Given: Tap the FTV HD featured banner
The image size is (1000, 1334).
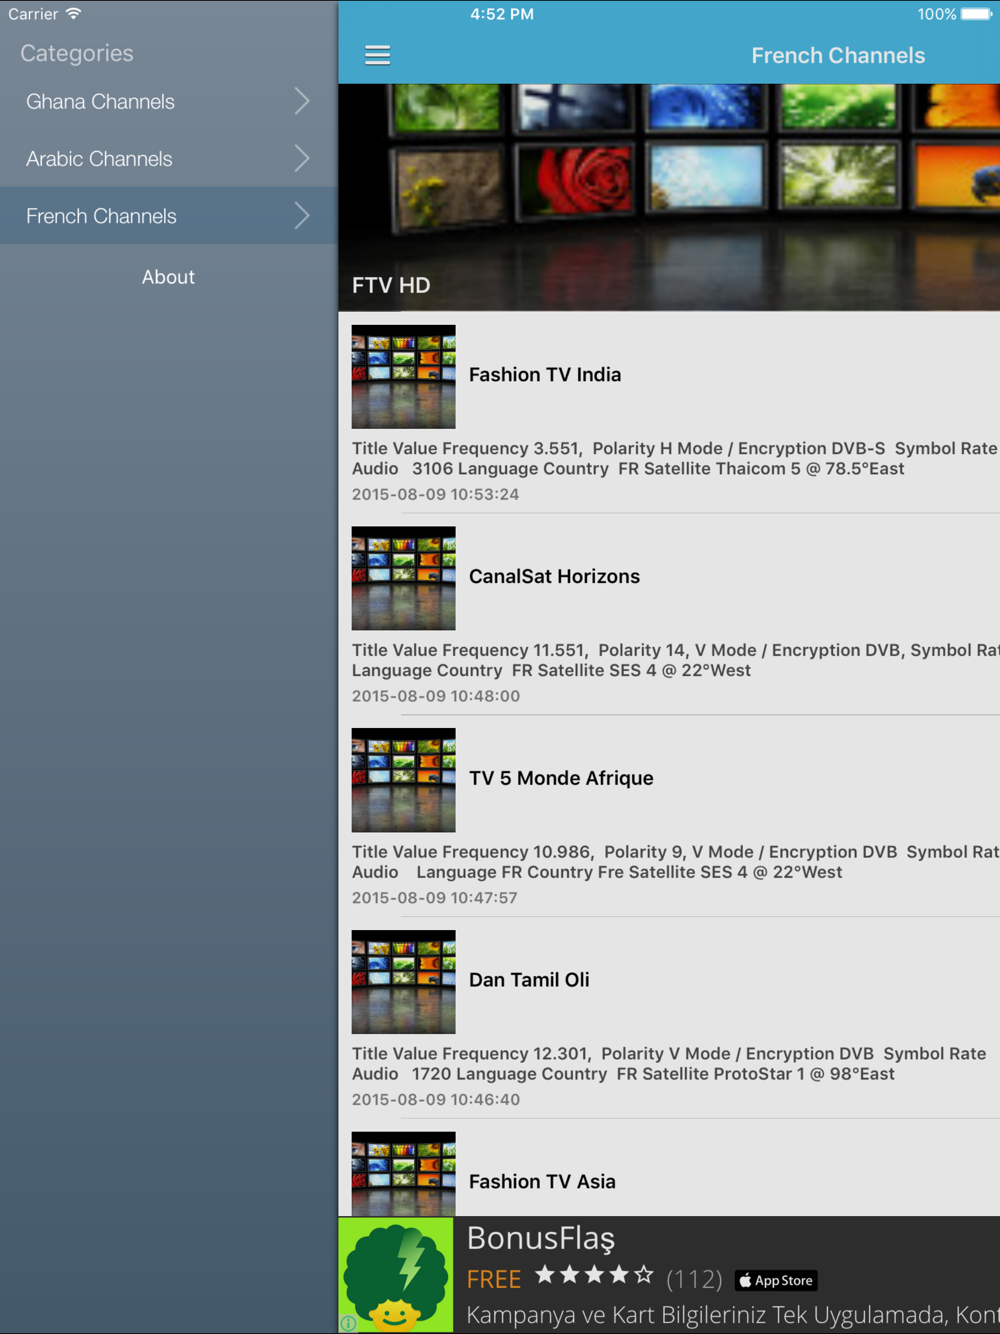Looking at the screenshot, I should coord(669,197).
